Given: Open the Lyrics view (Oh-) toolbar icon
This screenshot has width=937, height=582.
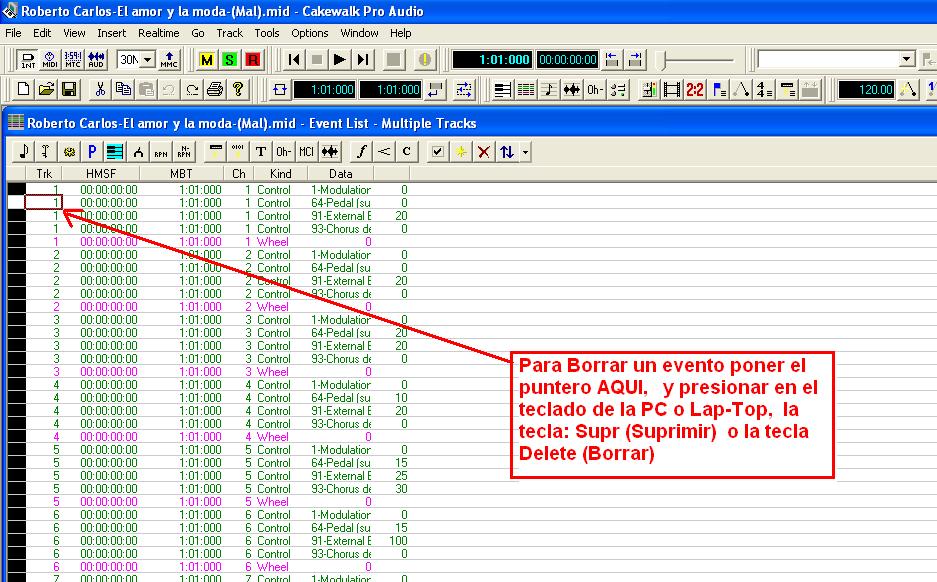Looking at the screenshot, I should [x=595, y=90].
